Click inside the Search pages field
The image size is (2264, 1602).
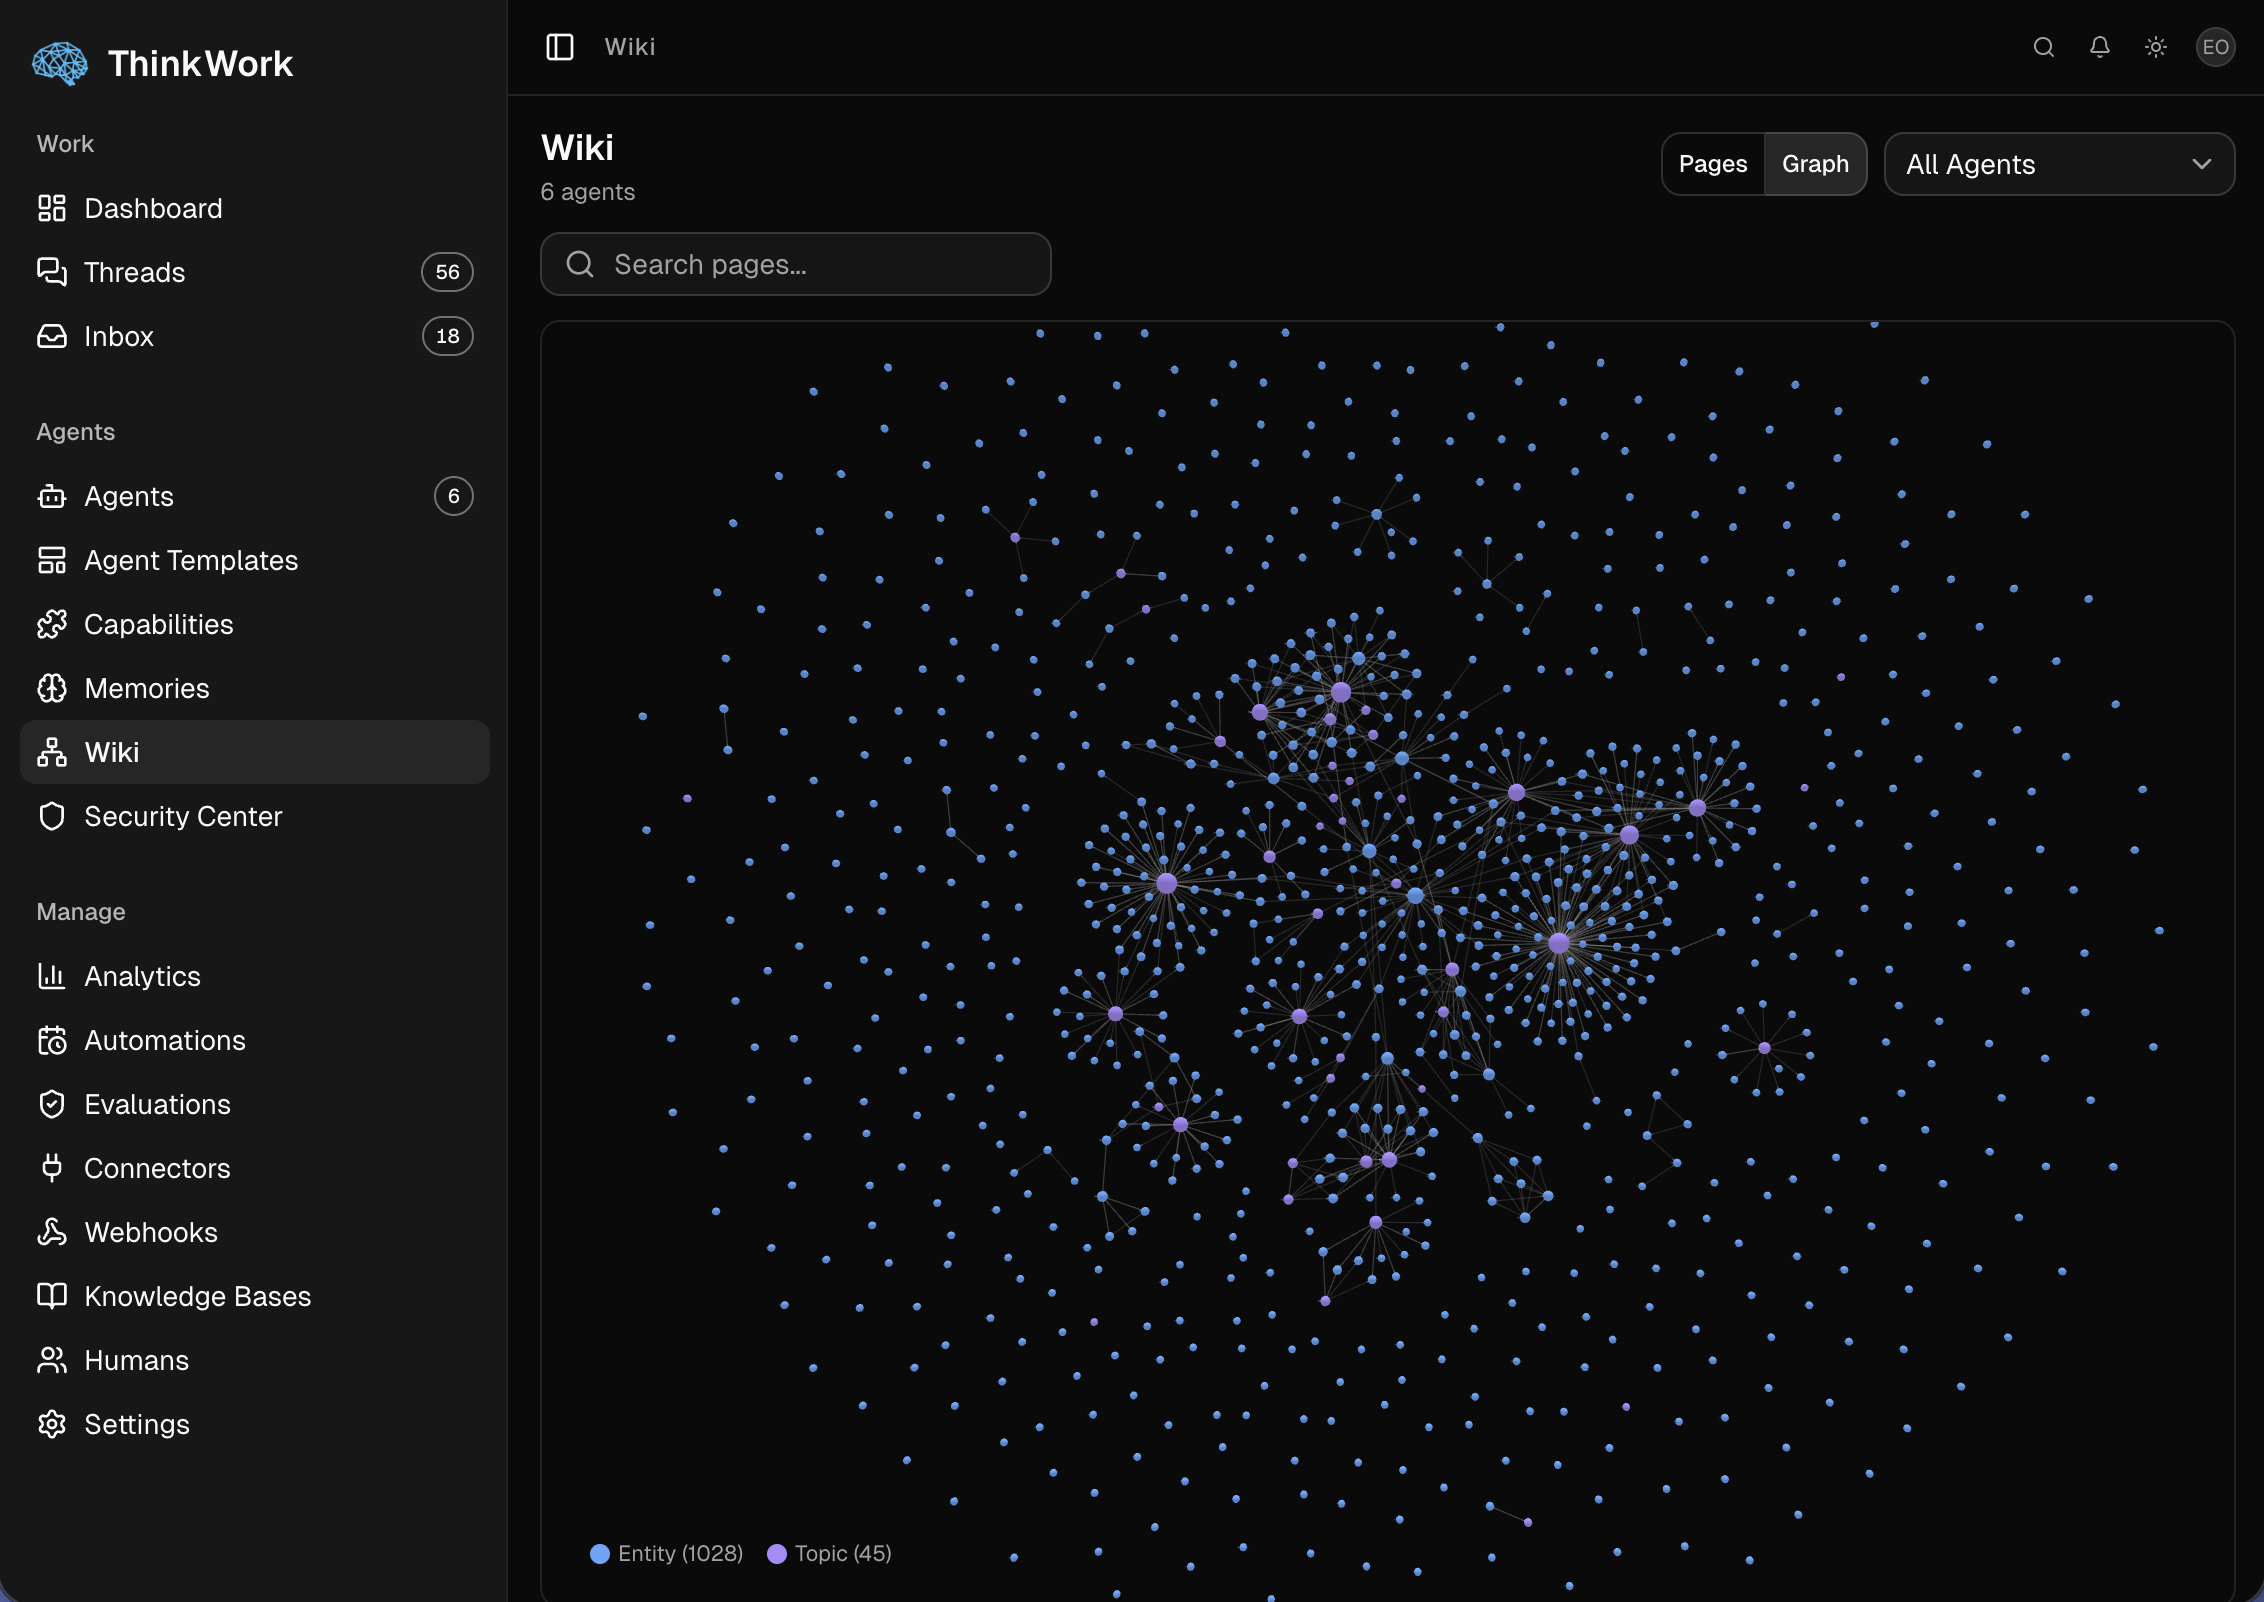pyautogui.click(x=795, y=264)
